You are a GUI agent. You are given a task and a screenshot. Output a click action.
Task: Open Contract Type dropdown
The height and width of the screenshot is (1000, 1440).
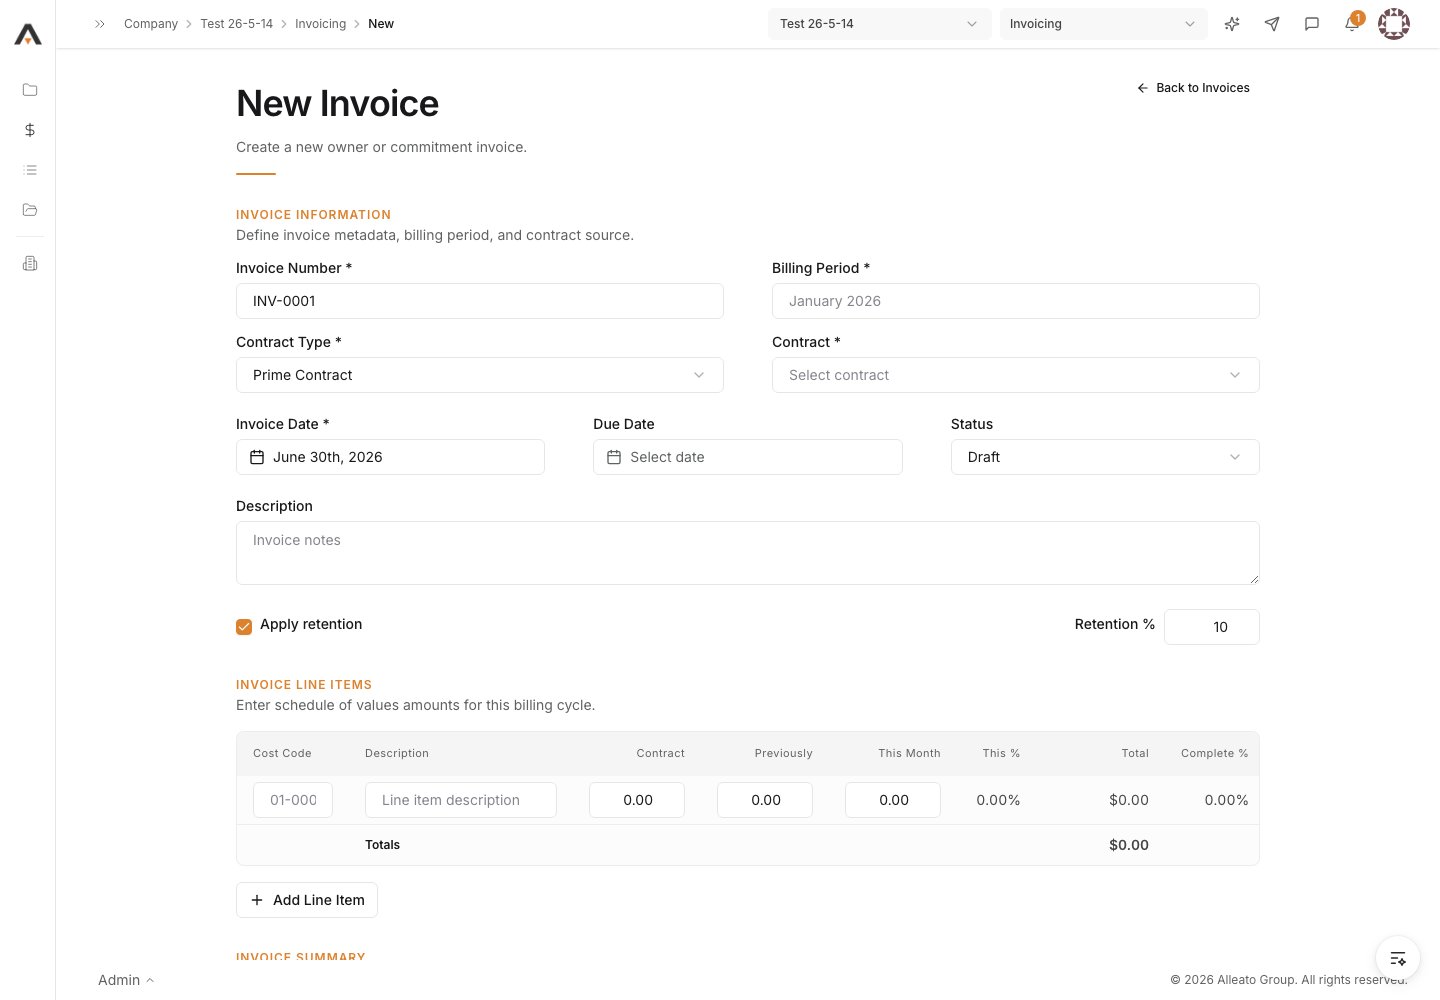coord(480,375)
